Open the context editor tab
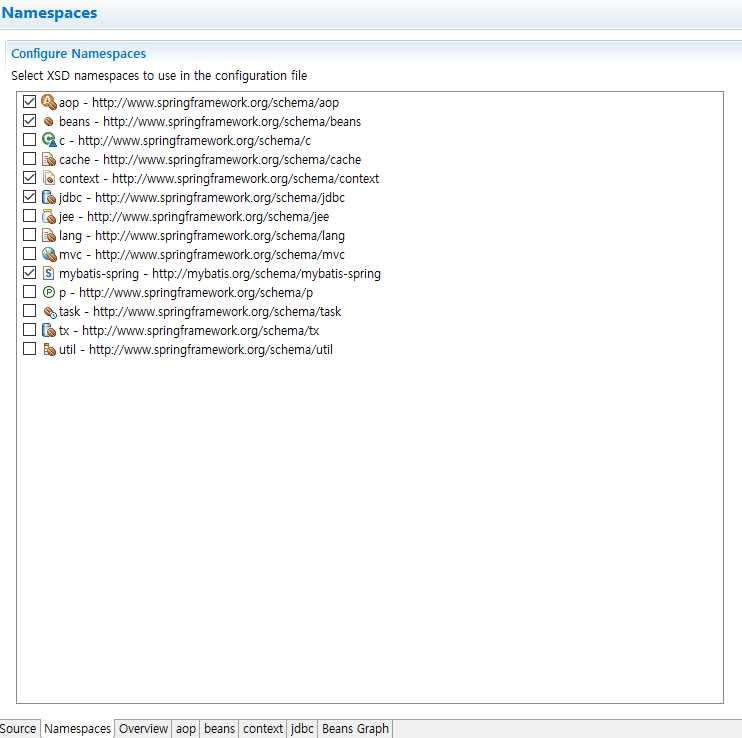Viewport: 742px width, 738px height. pyautogui.click(x=263, y=729)
